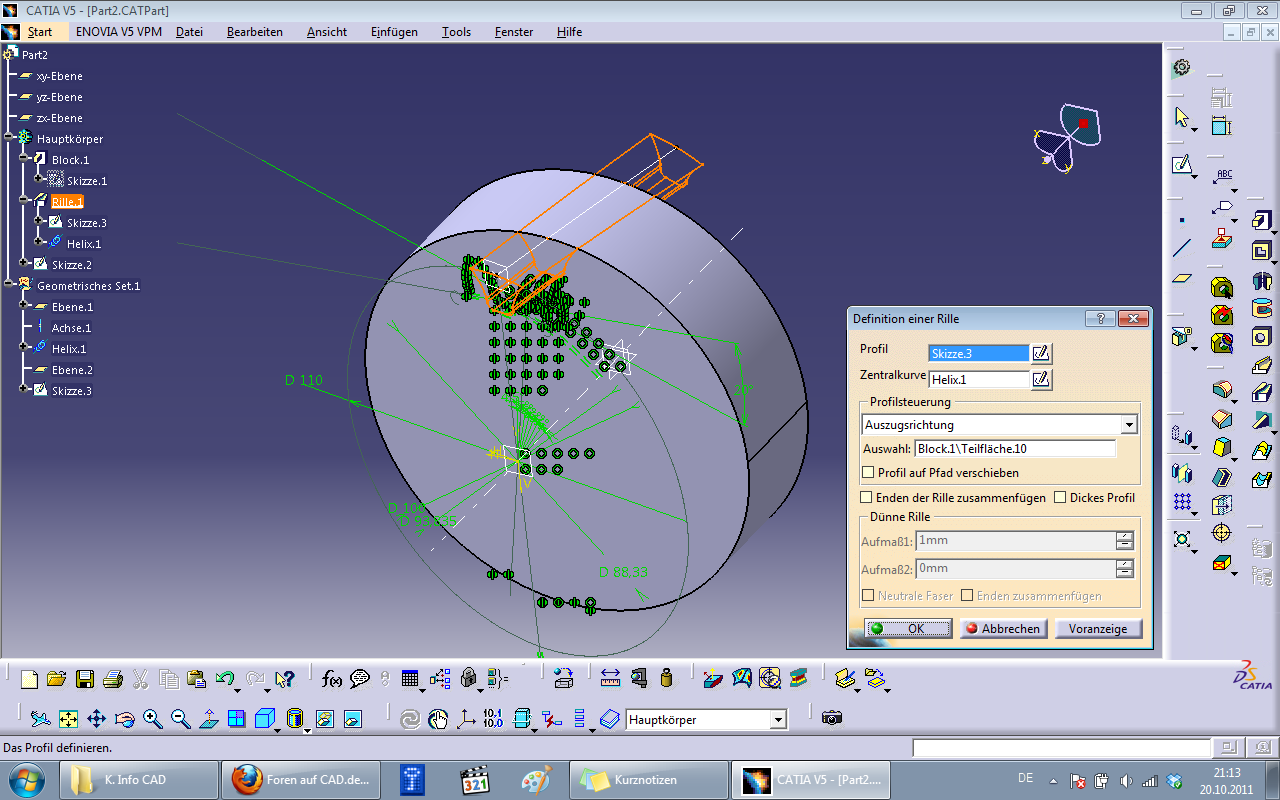
Task: Toggle the 'Dickes Profil' checkbox
Action: tap(1060, 497)
